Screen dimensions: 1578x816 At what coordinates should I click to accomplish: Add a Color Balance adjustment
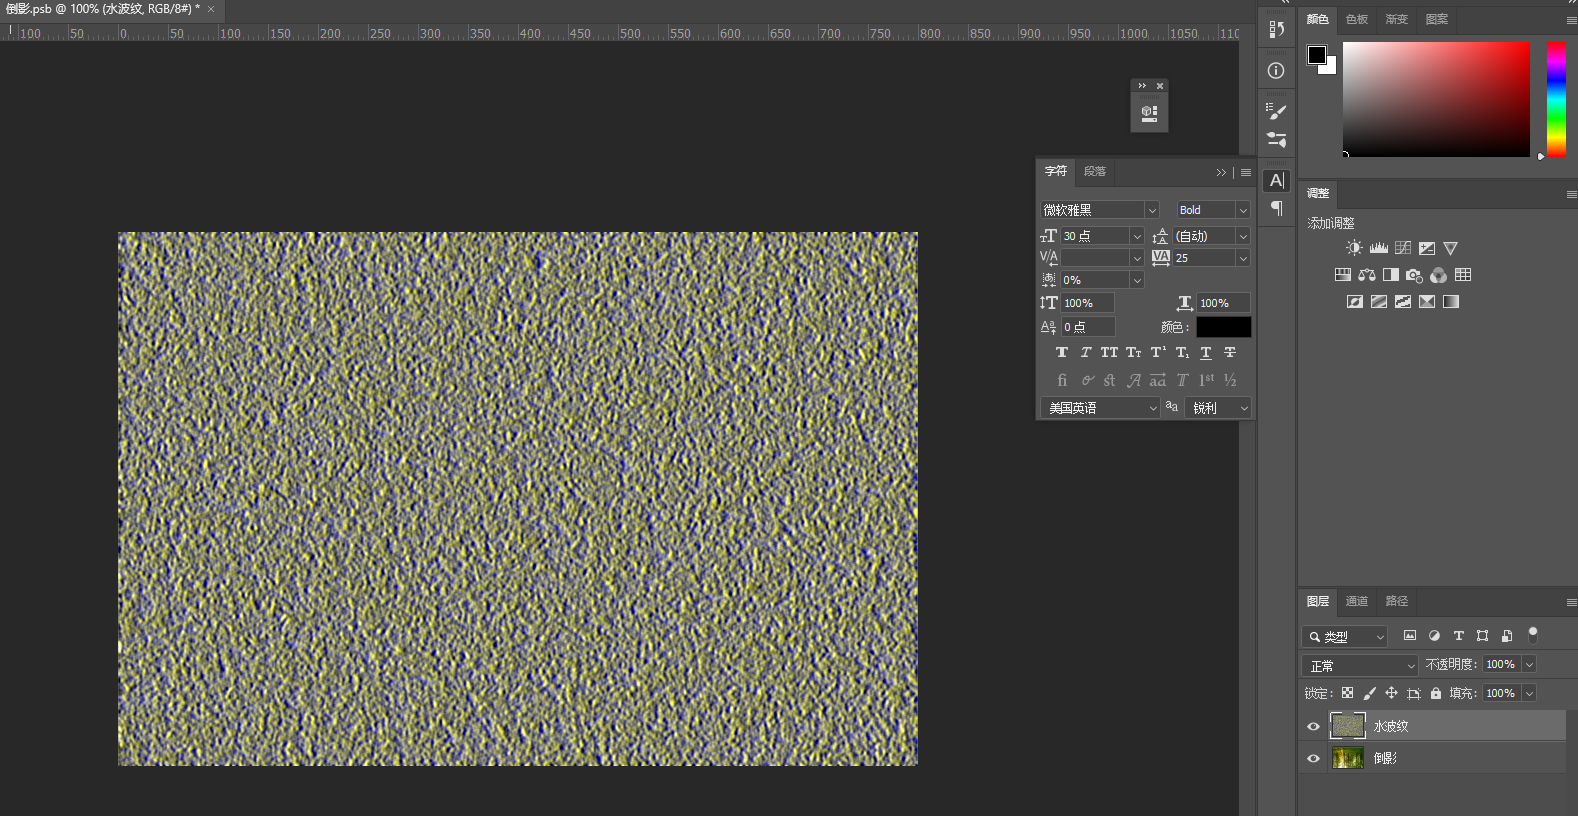click(x=1367, y=275)
